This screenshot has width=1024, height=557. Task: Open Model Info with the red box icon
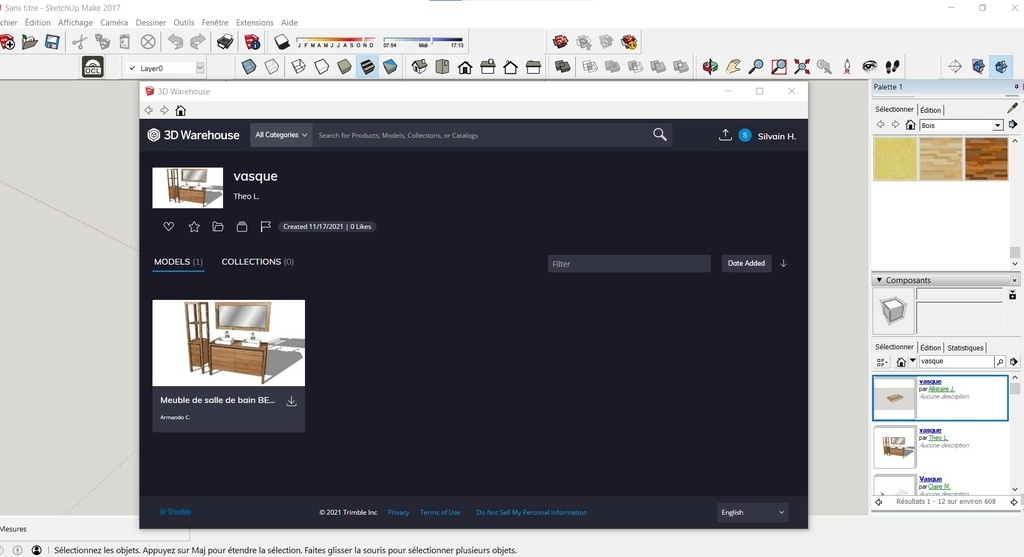[x=252, y=42]
